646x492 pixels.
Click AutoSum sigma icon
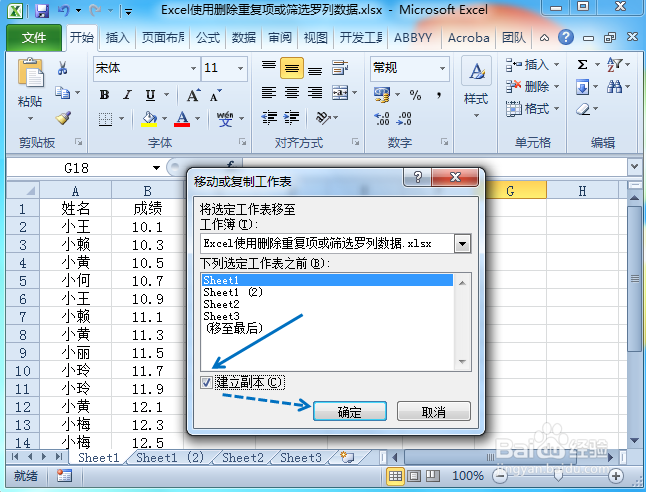[x=582, y=65]
